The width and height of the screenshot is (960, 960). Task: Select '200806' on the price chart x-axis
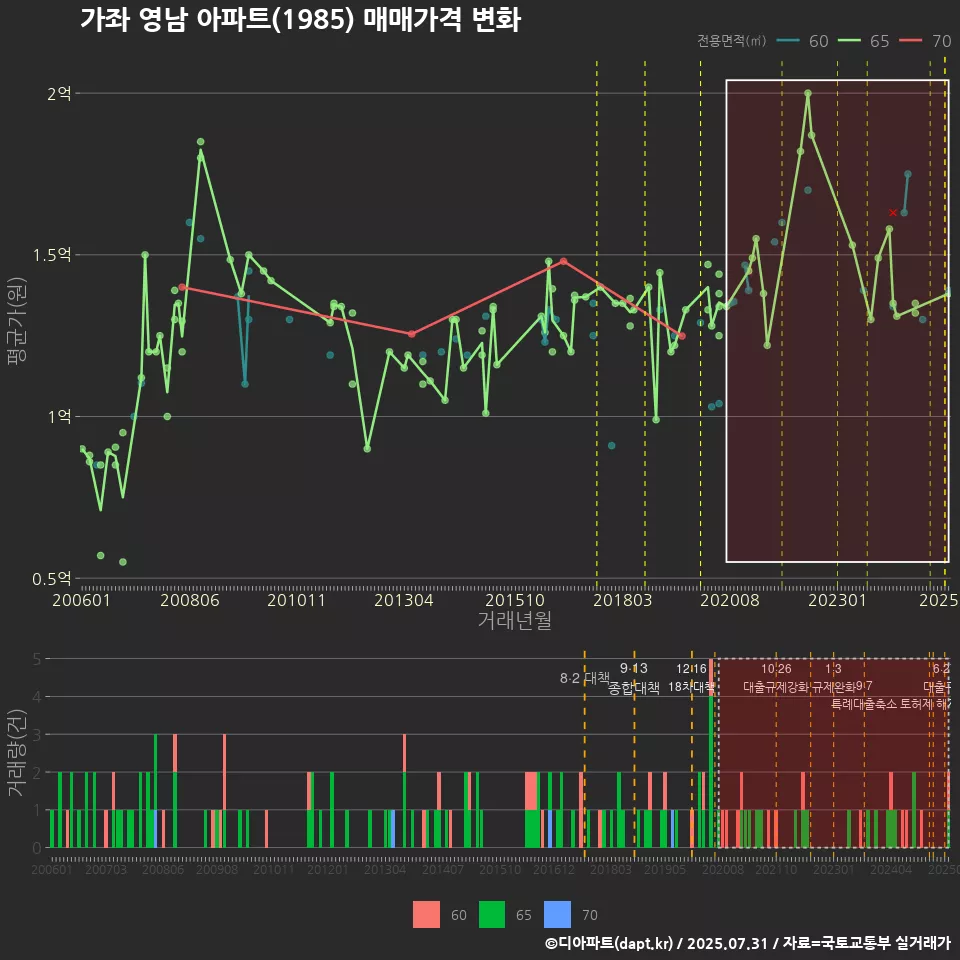190,600
